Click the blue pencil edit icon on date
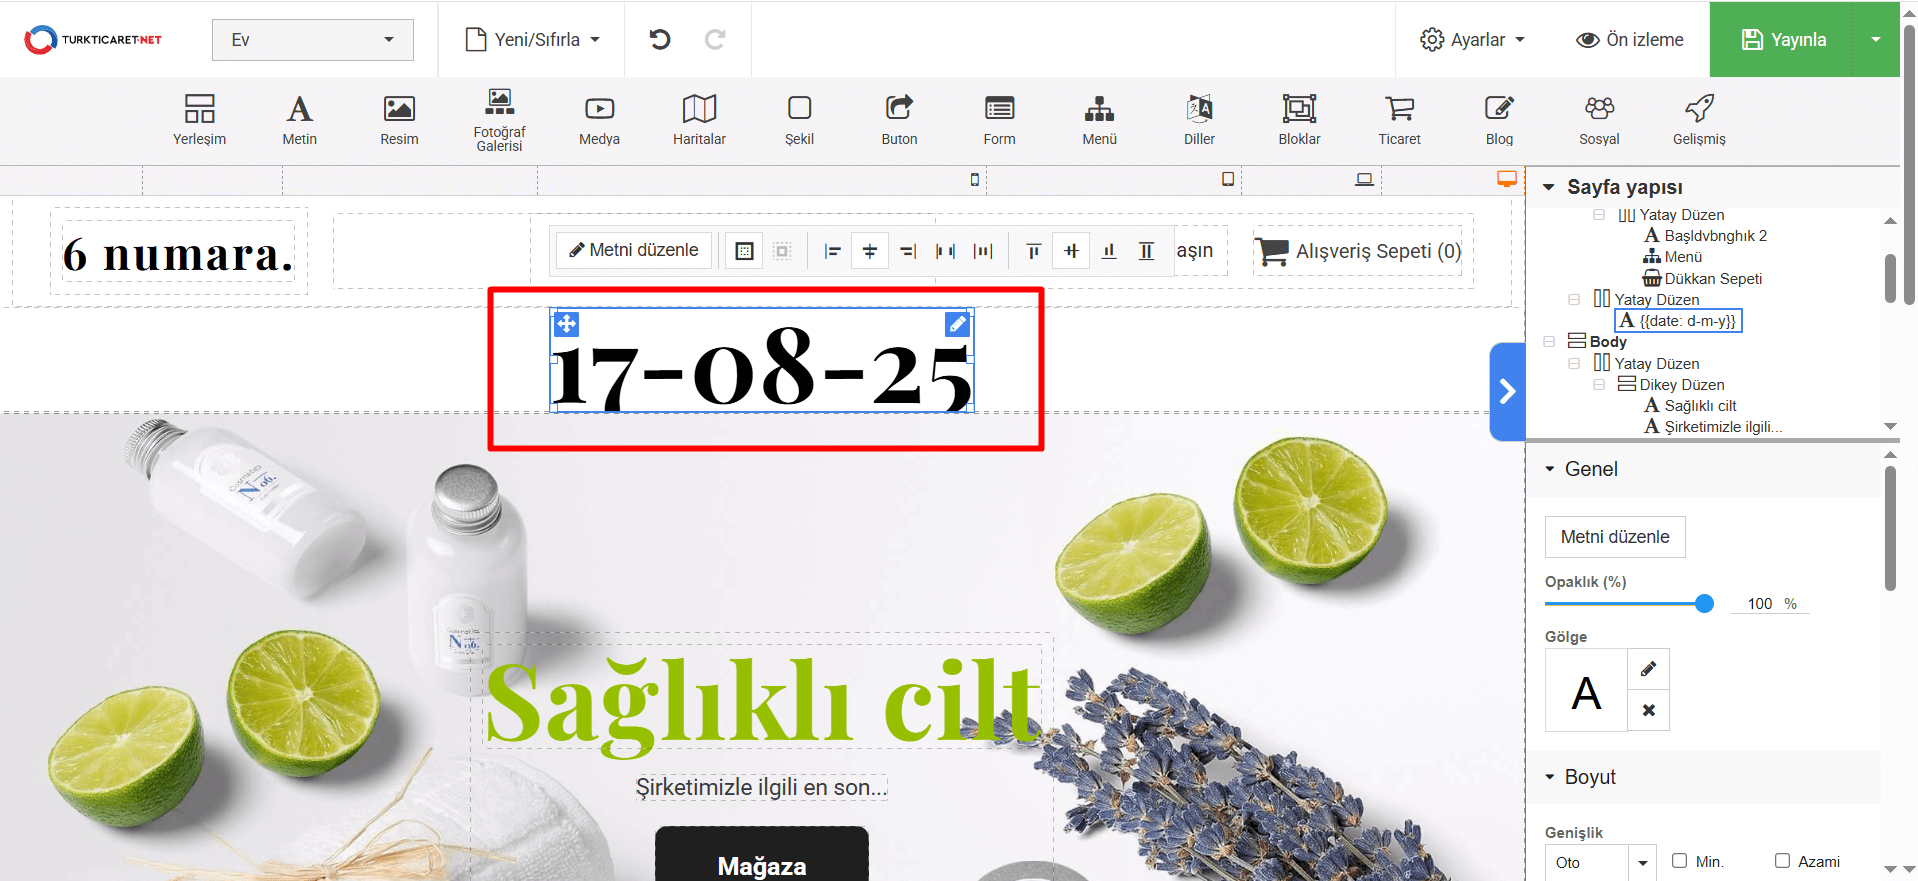Screen dimensions: 1918x881 957,323
